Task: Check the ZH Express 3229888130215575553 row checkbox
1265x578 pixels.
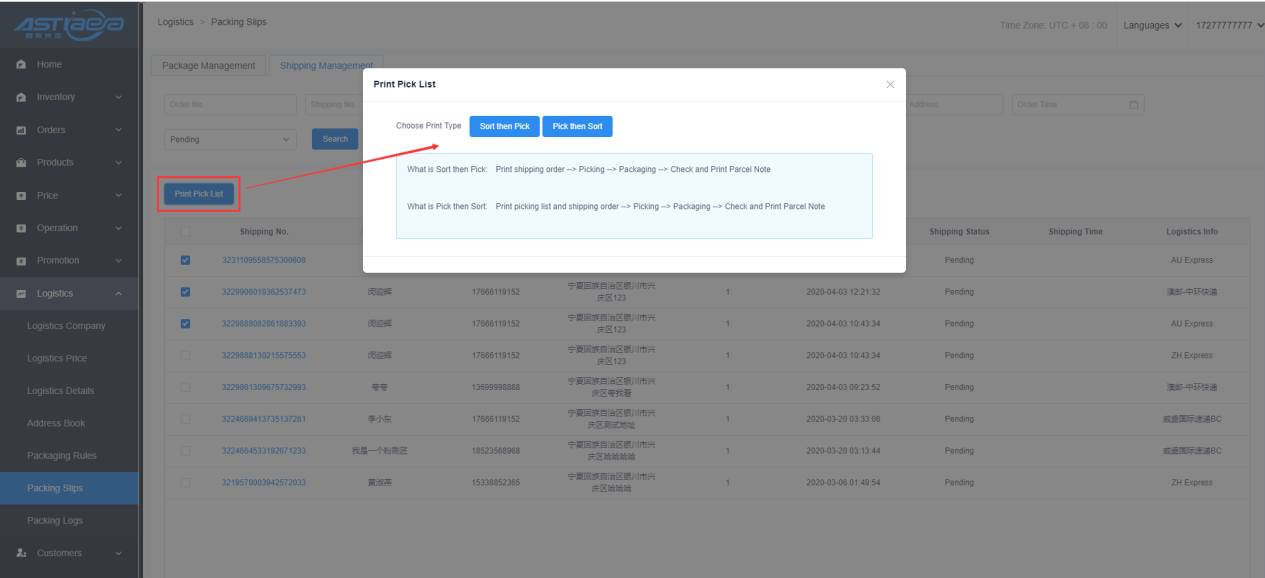Action: coord(185,355)
